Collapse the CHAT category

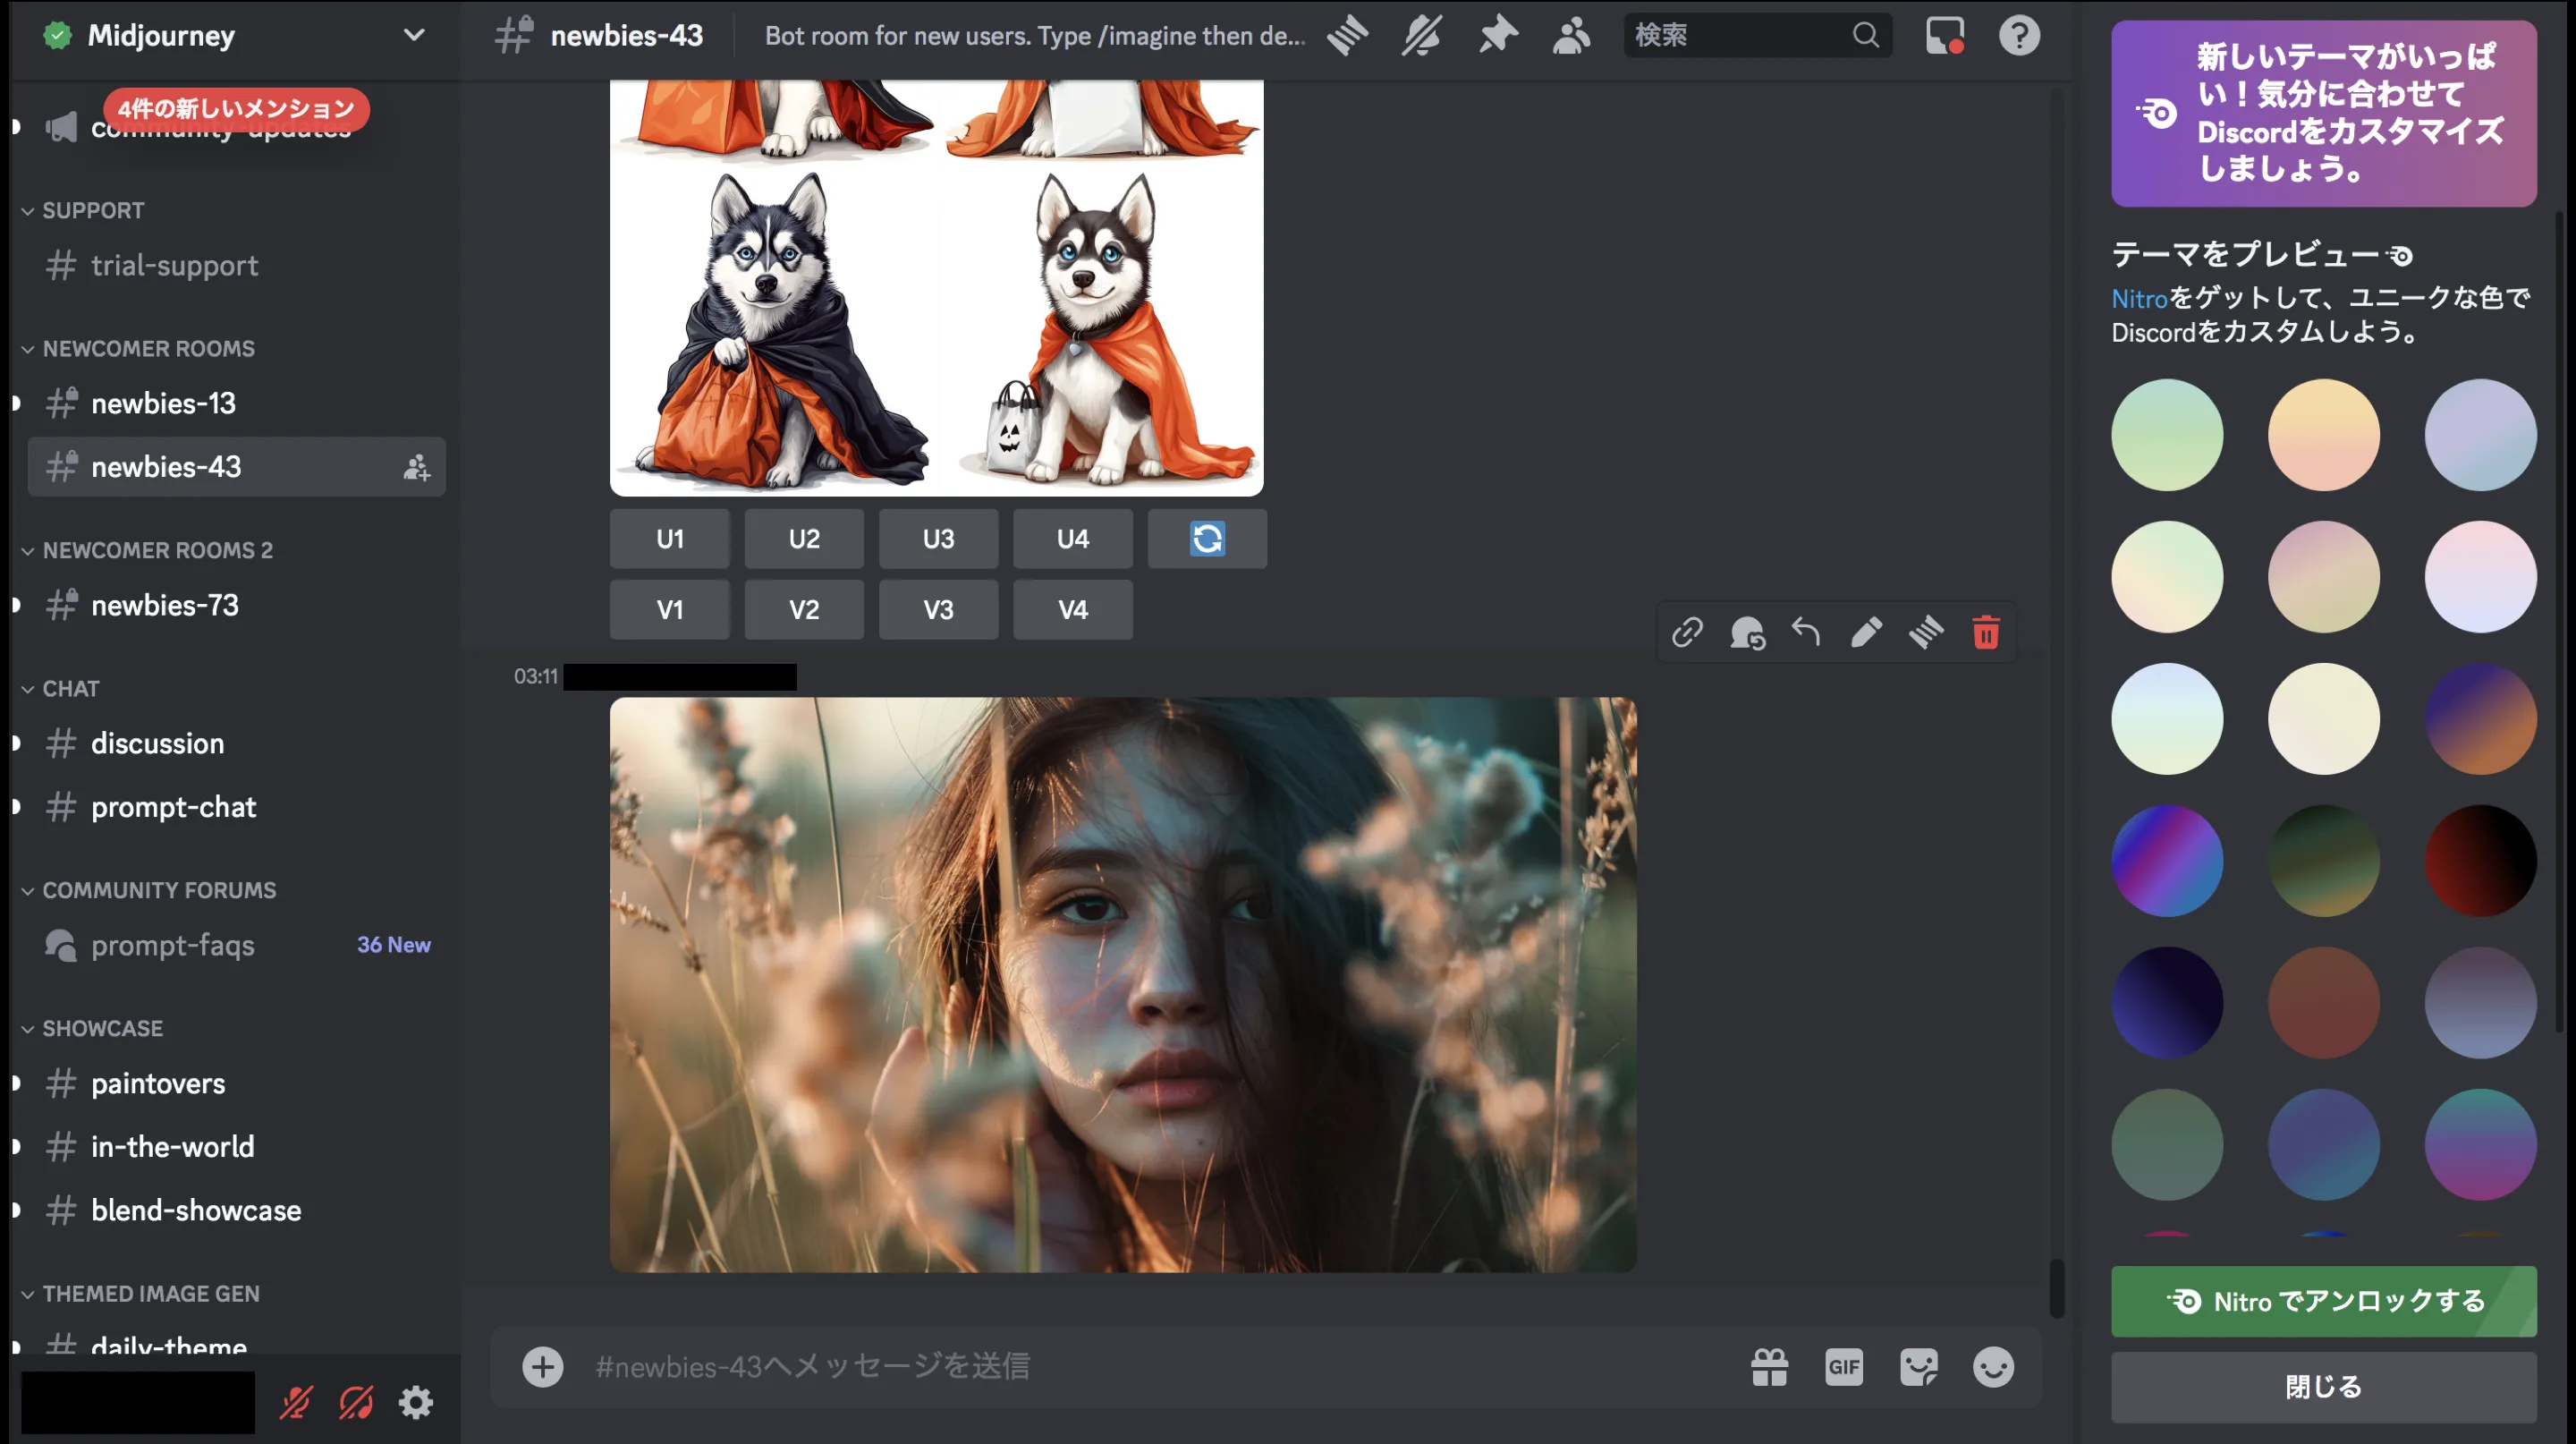pyautogui.click(x=60, y=689)
